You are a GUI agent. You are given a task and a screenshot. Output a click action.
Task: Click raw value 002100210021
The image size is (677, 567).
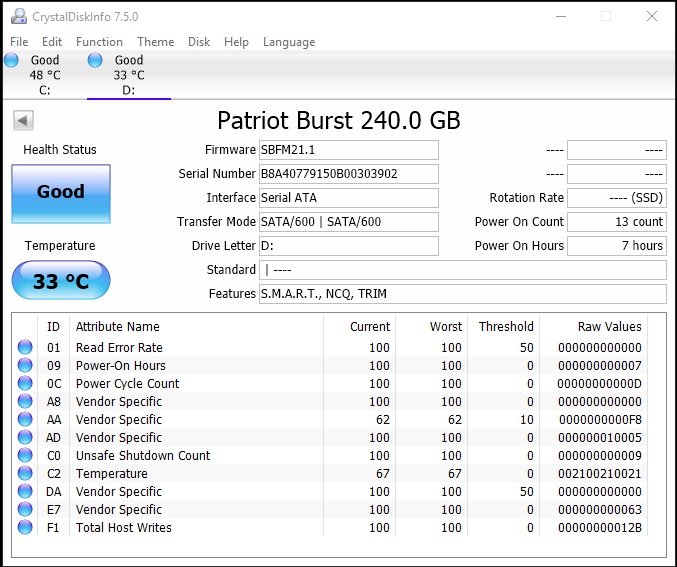click(600, 473)
